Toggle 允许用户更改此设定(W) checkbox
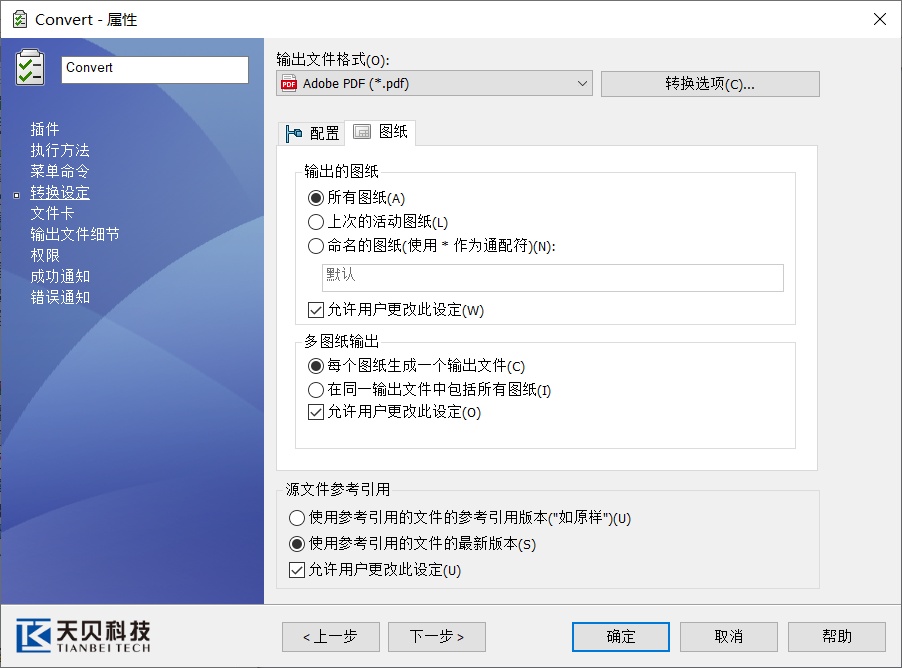Image resolution: width=902 pixels, height=668 pixels. click(317, 310)
